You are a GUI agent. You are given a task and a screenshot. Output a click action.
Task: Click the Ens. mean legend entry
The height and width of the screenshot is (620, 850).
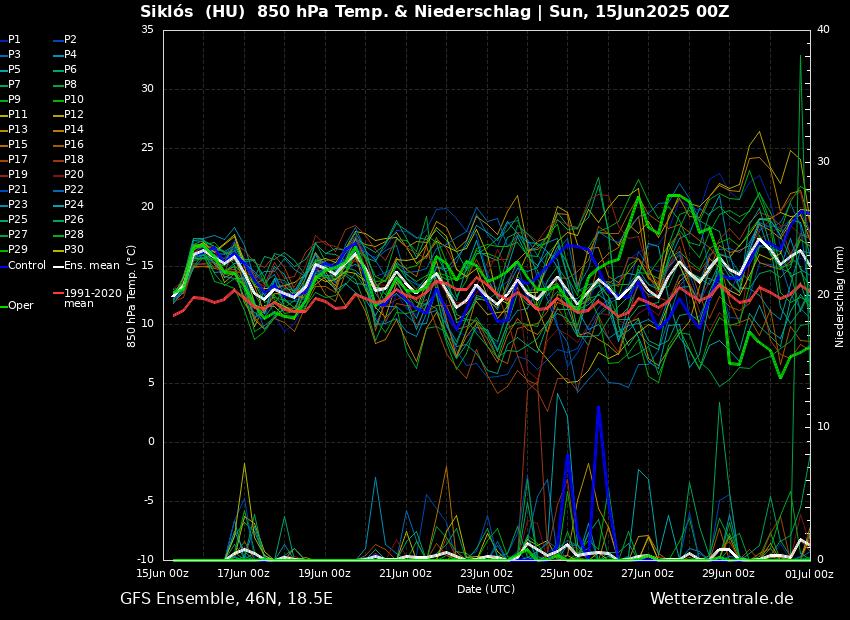click(x=91, y=266)
